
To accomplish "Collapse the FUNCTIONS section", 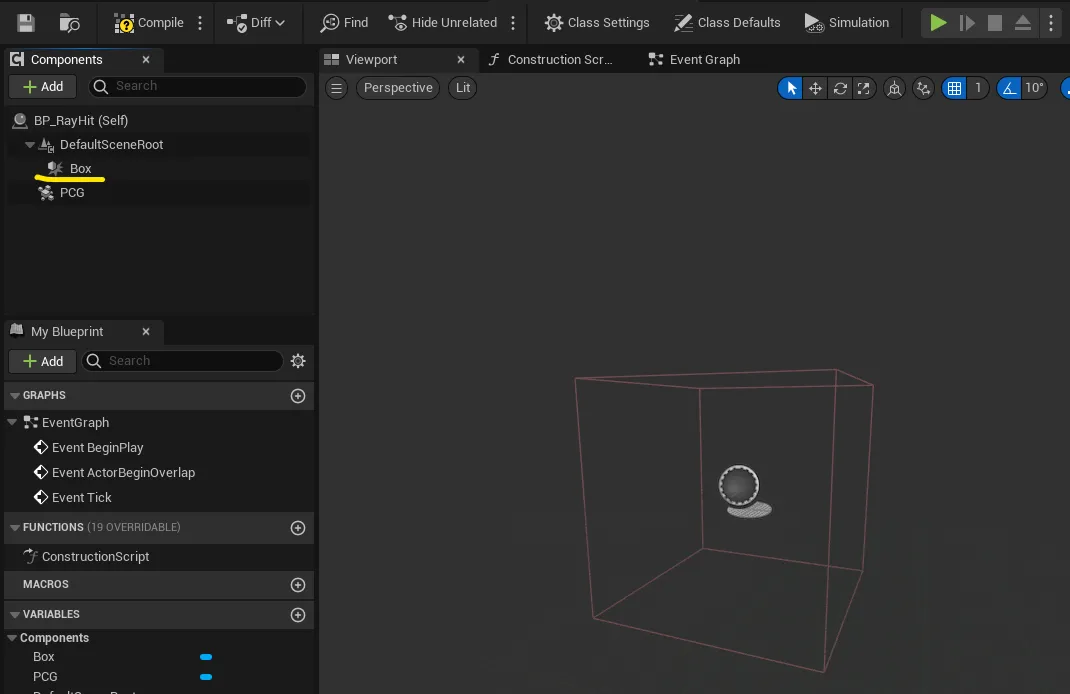I will pyautogui.click(x=14, y=527).
